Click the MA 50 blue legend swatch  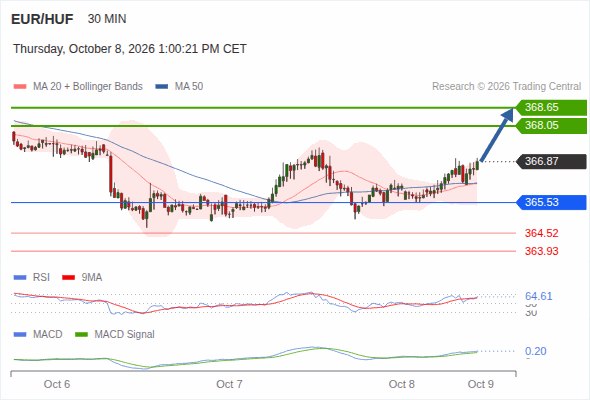coord(162,87)
